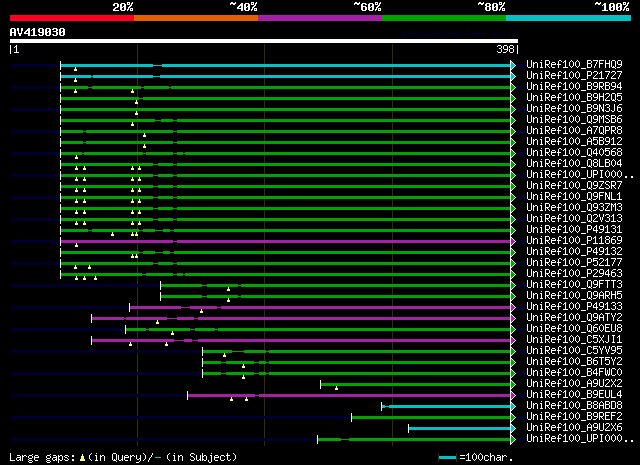Click the white query sequence bar
Image resolution: width=640 pixels, height=465 pixels.
[x=264, y=41]
